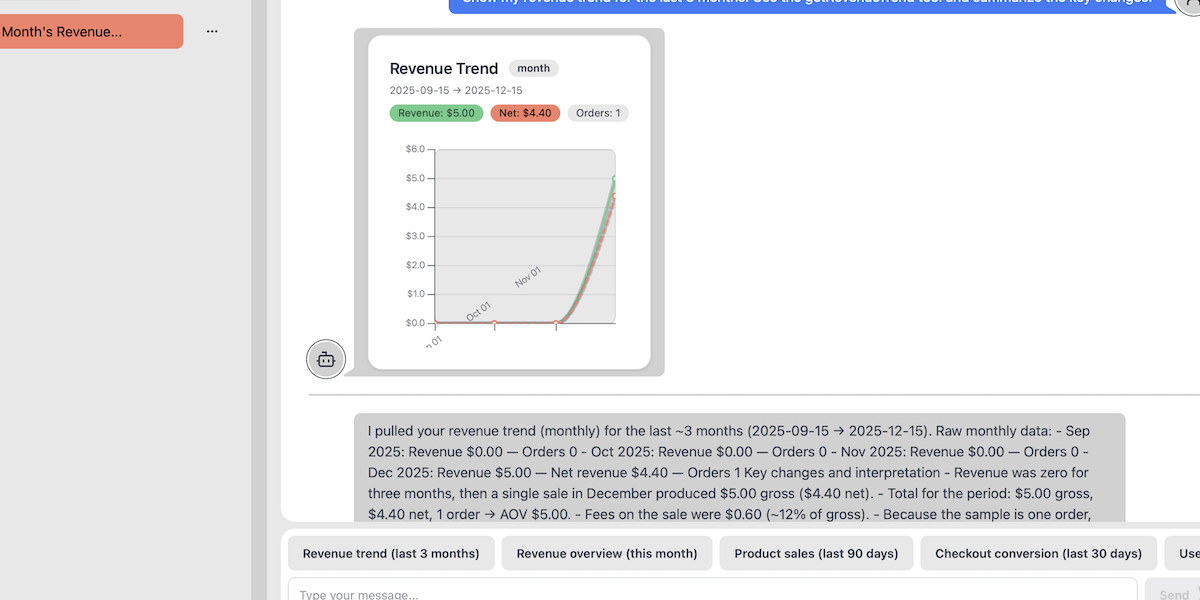
Task: Click the 'Type your message...' input field
Action: (x=700, y=592)
